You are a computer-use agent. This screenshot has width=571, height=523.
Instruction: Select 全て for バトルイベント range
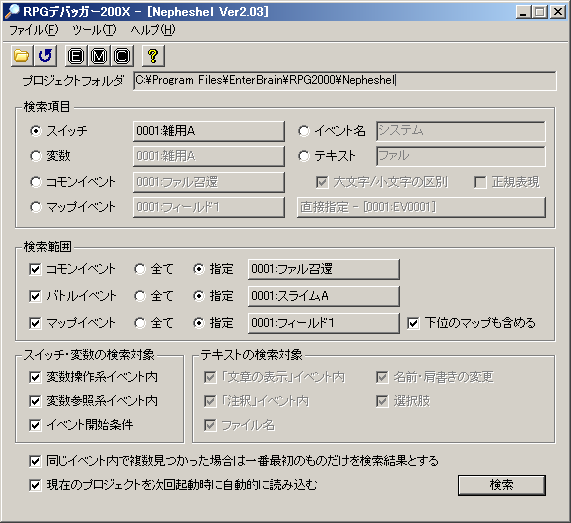[140, 296]
